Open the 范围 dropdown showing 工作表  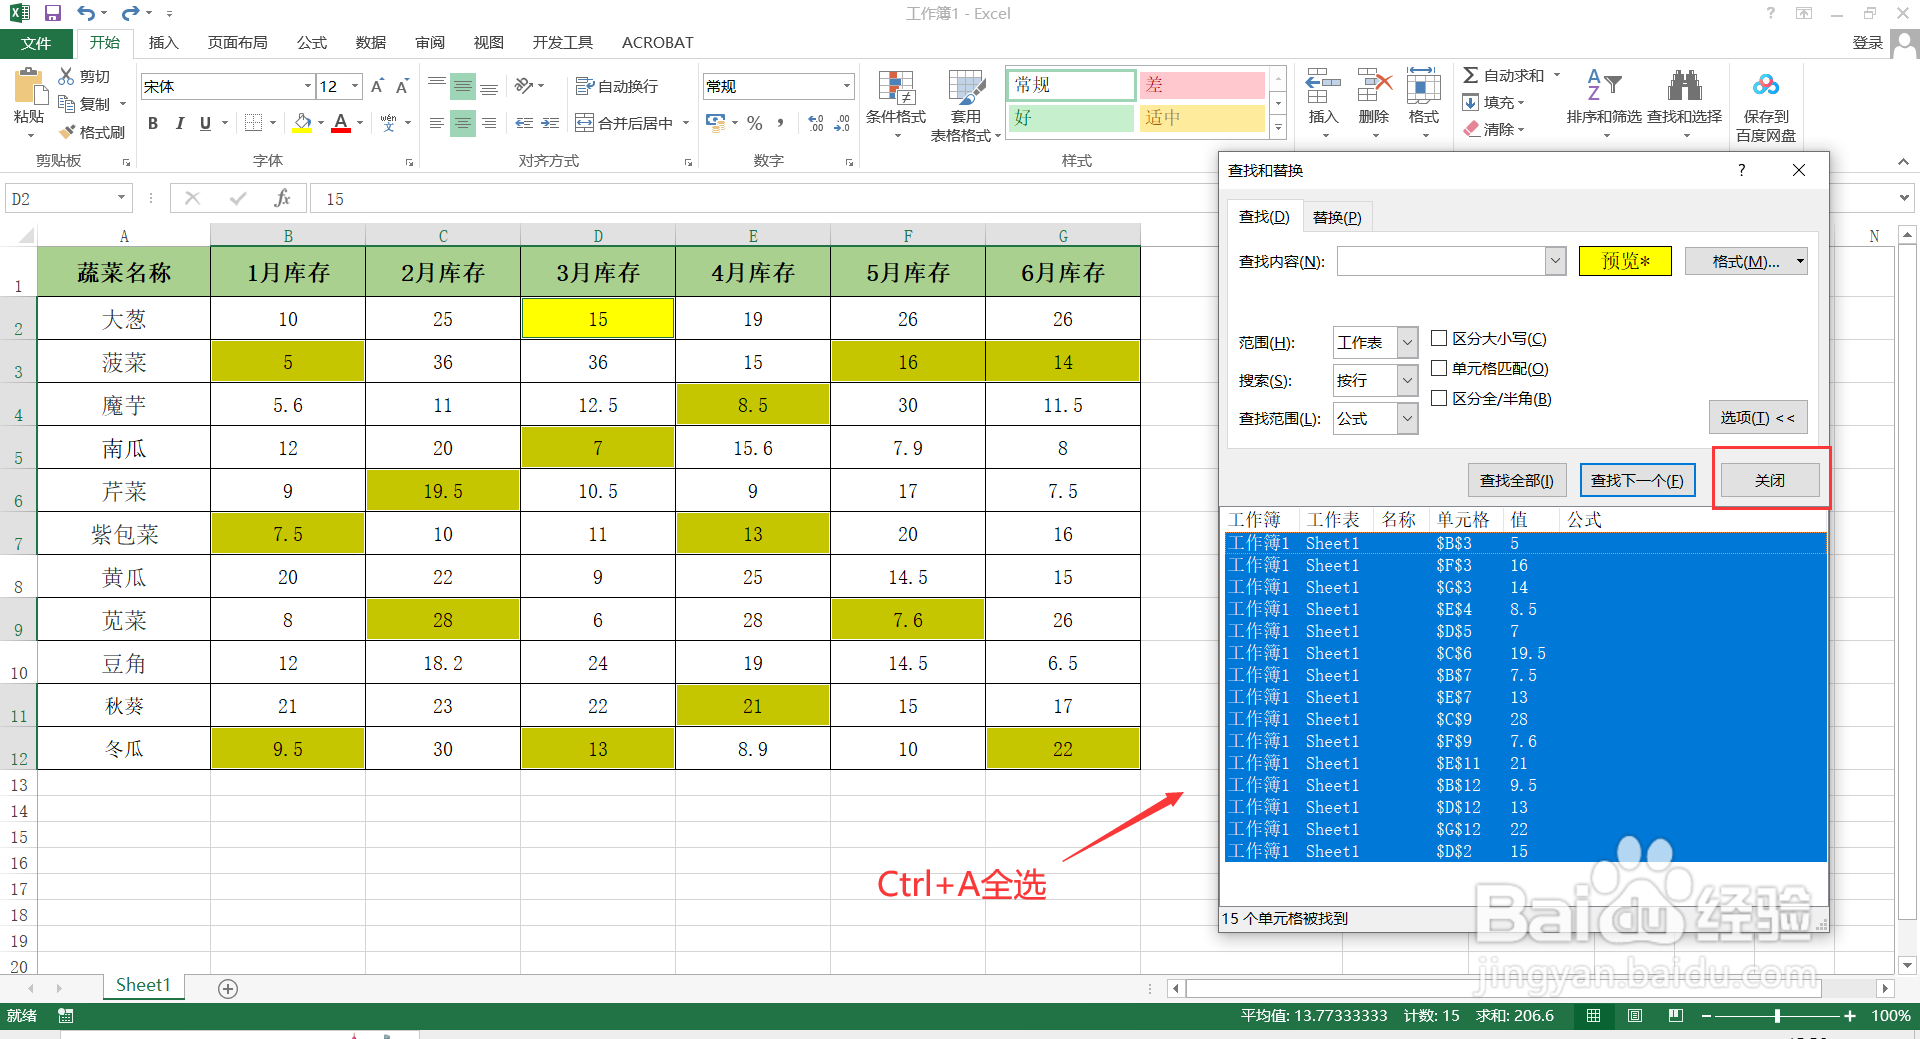click(1406, 342)
